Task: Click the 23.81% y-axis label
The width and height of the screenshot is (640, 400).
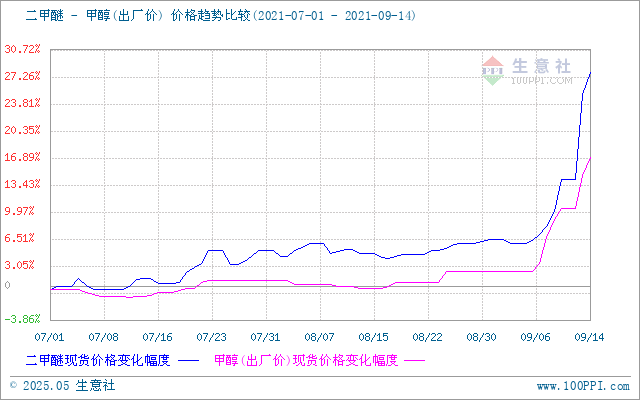Action: pyautogui.click(x=22, y=103)
